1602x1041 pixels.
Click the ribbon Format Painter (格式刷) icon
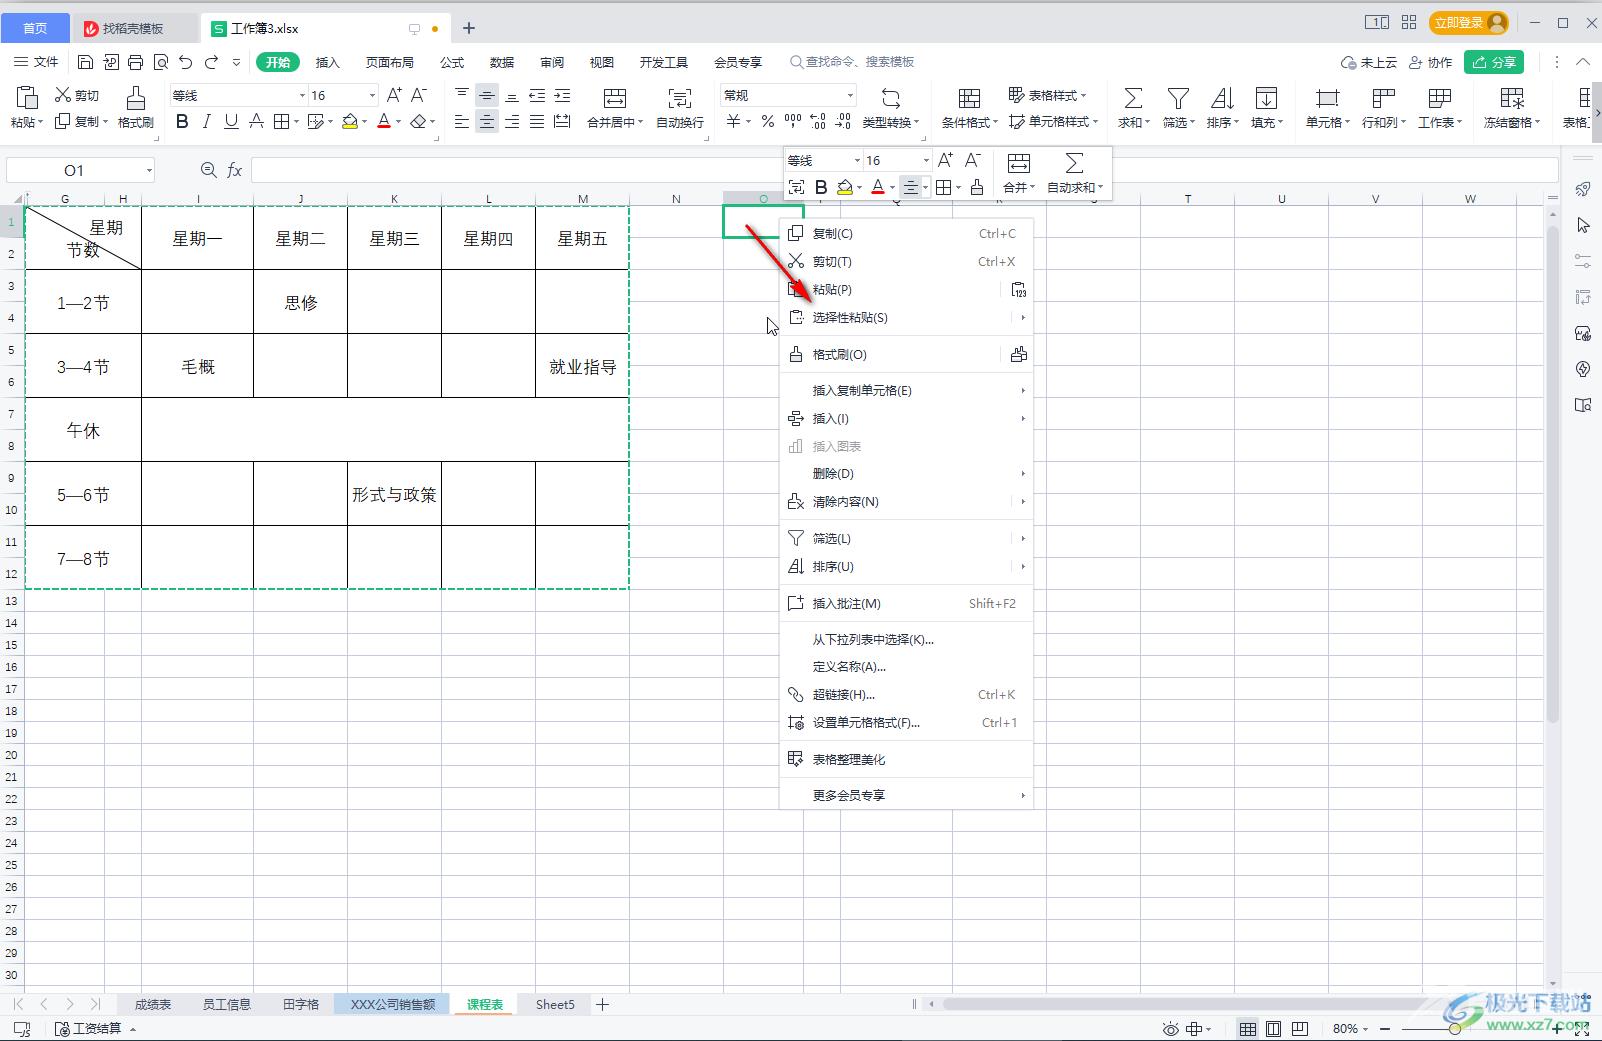tap(136, 97)
